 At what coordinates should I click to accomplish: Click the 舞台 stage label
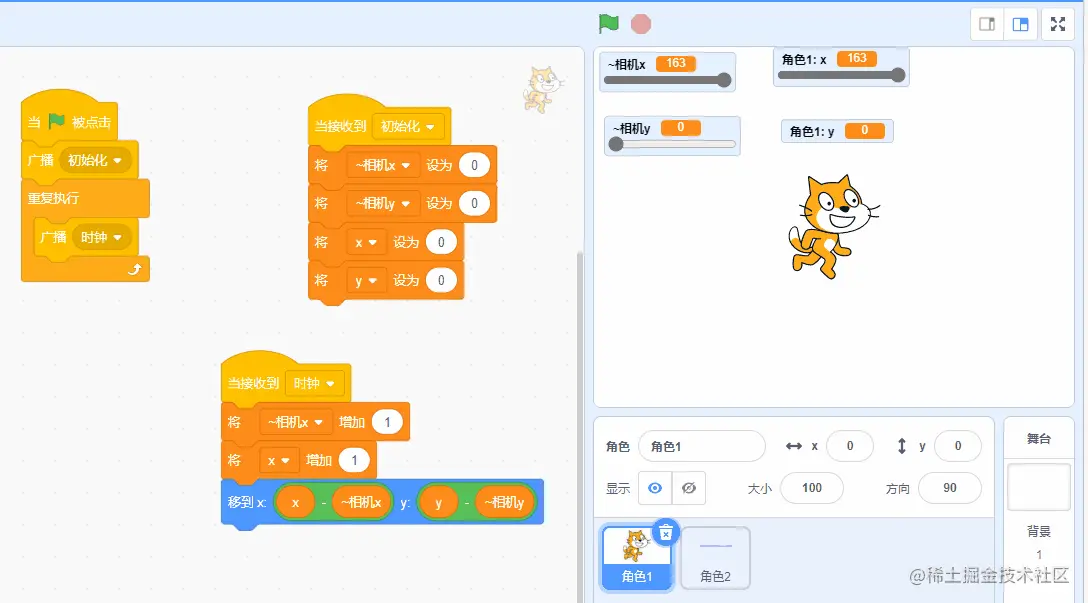click(x=1039, y=439)
